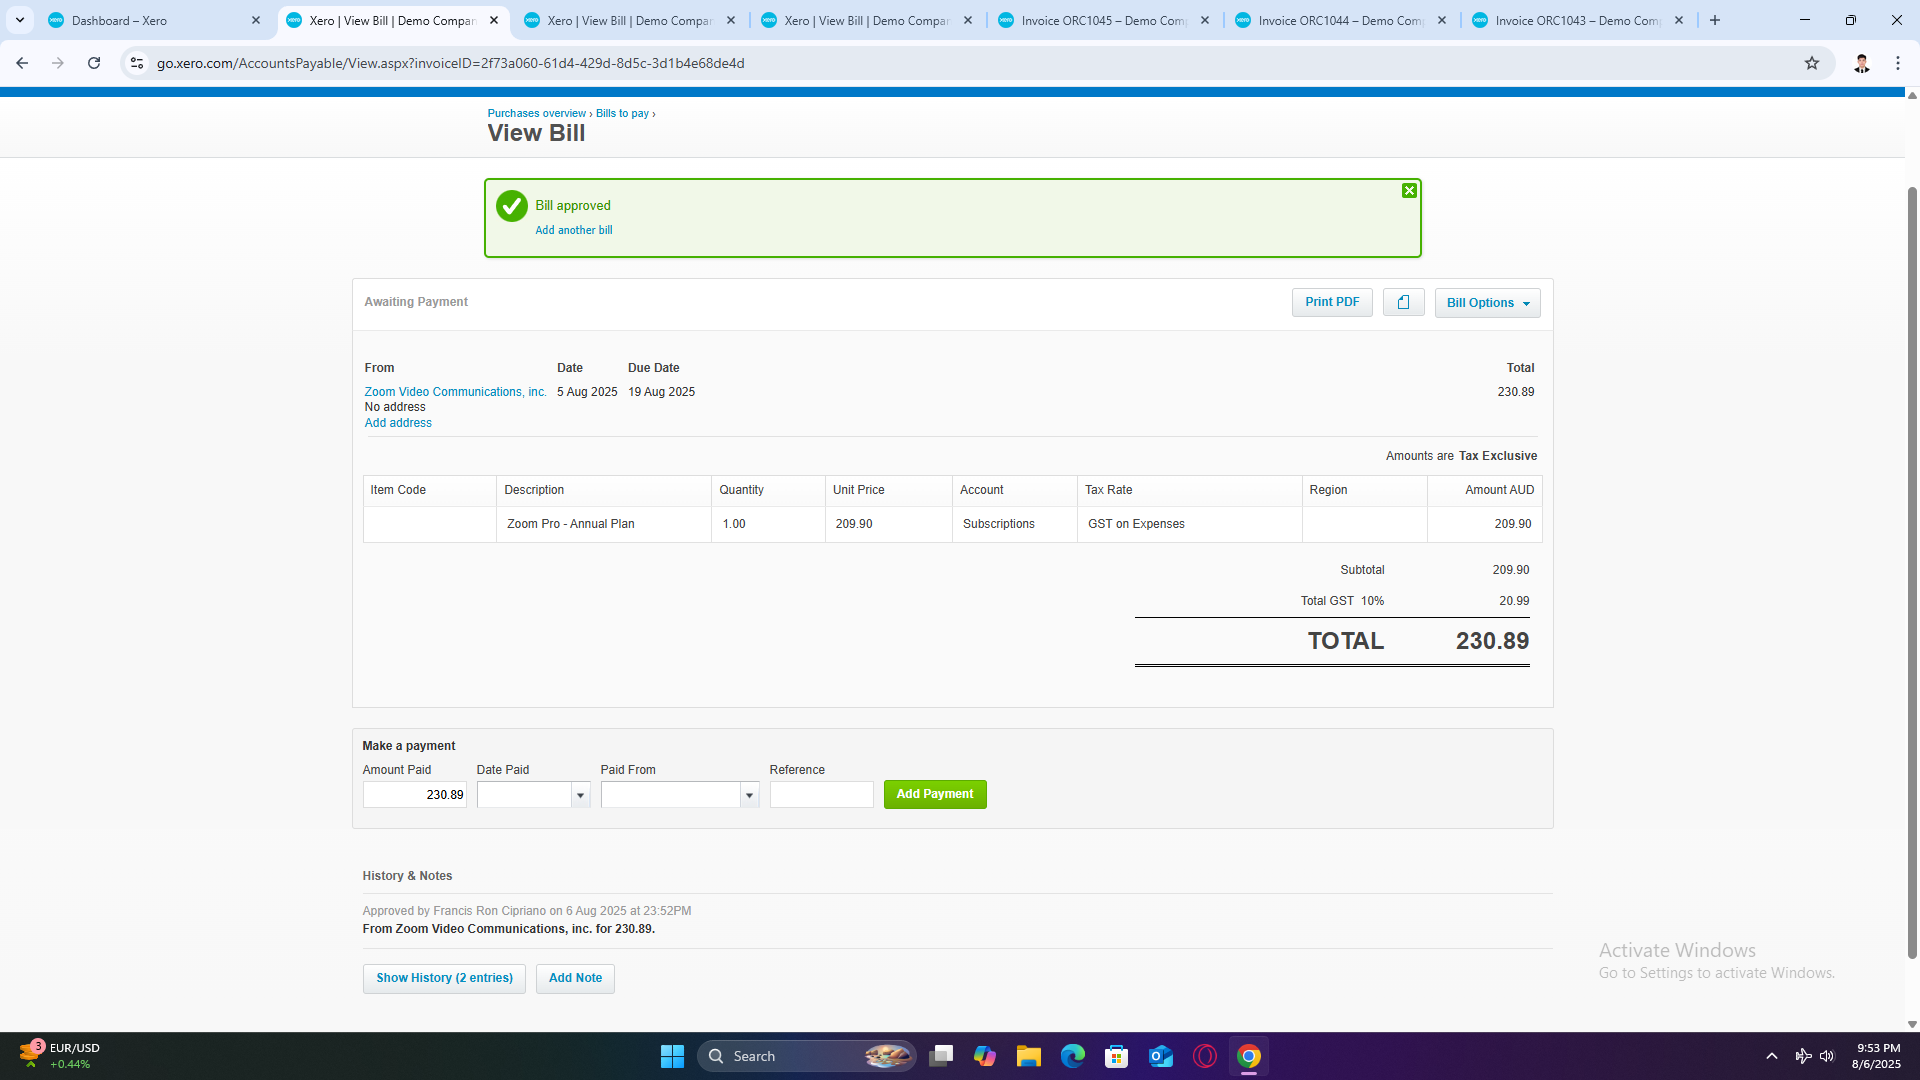Click the Add address link
This screenshot has width=1920, height=1080.
click(398, 423)
